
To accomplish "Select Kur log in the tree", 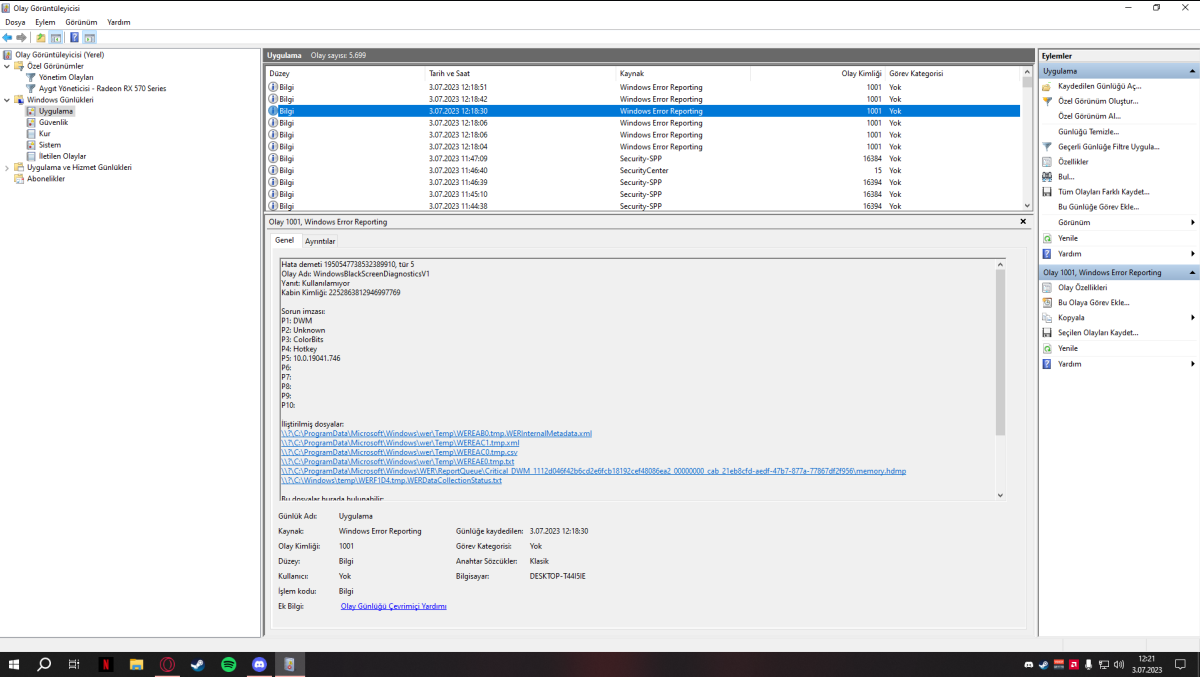I will tap(44, 133).
